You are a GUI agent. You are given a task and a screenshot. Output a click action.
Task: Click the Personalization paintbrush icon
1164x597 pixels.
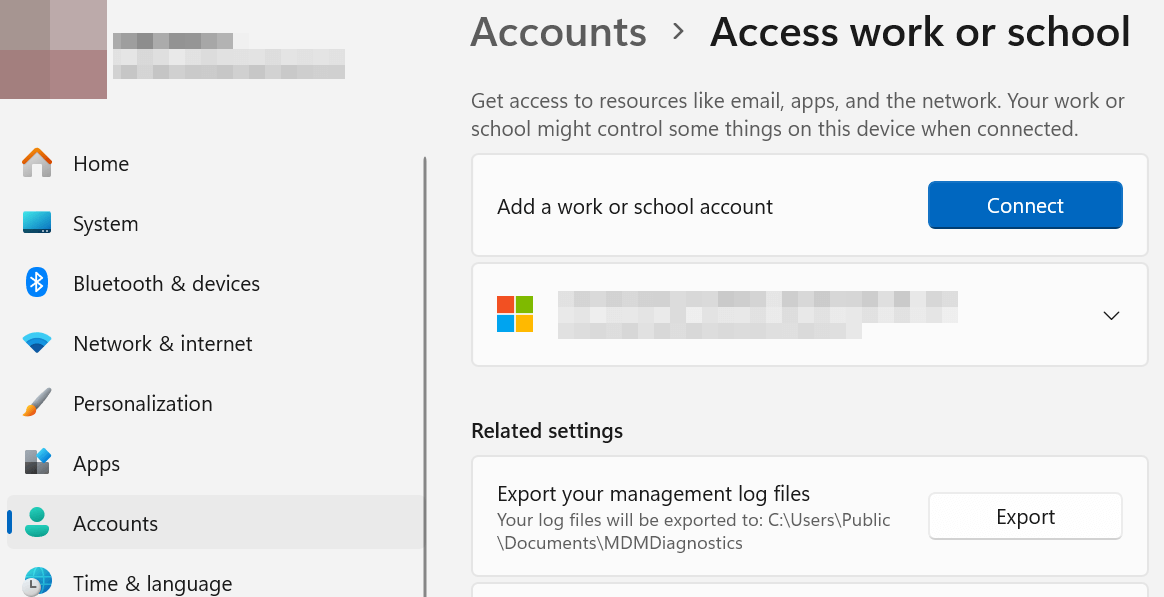(x=37, y=403)
